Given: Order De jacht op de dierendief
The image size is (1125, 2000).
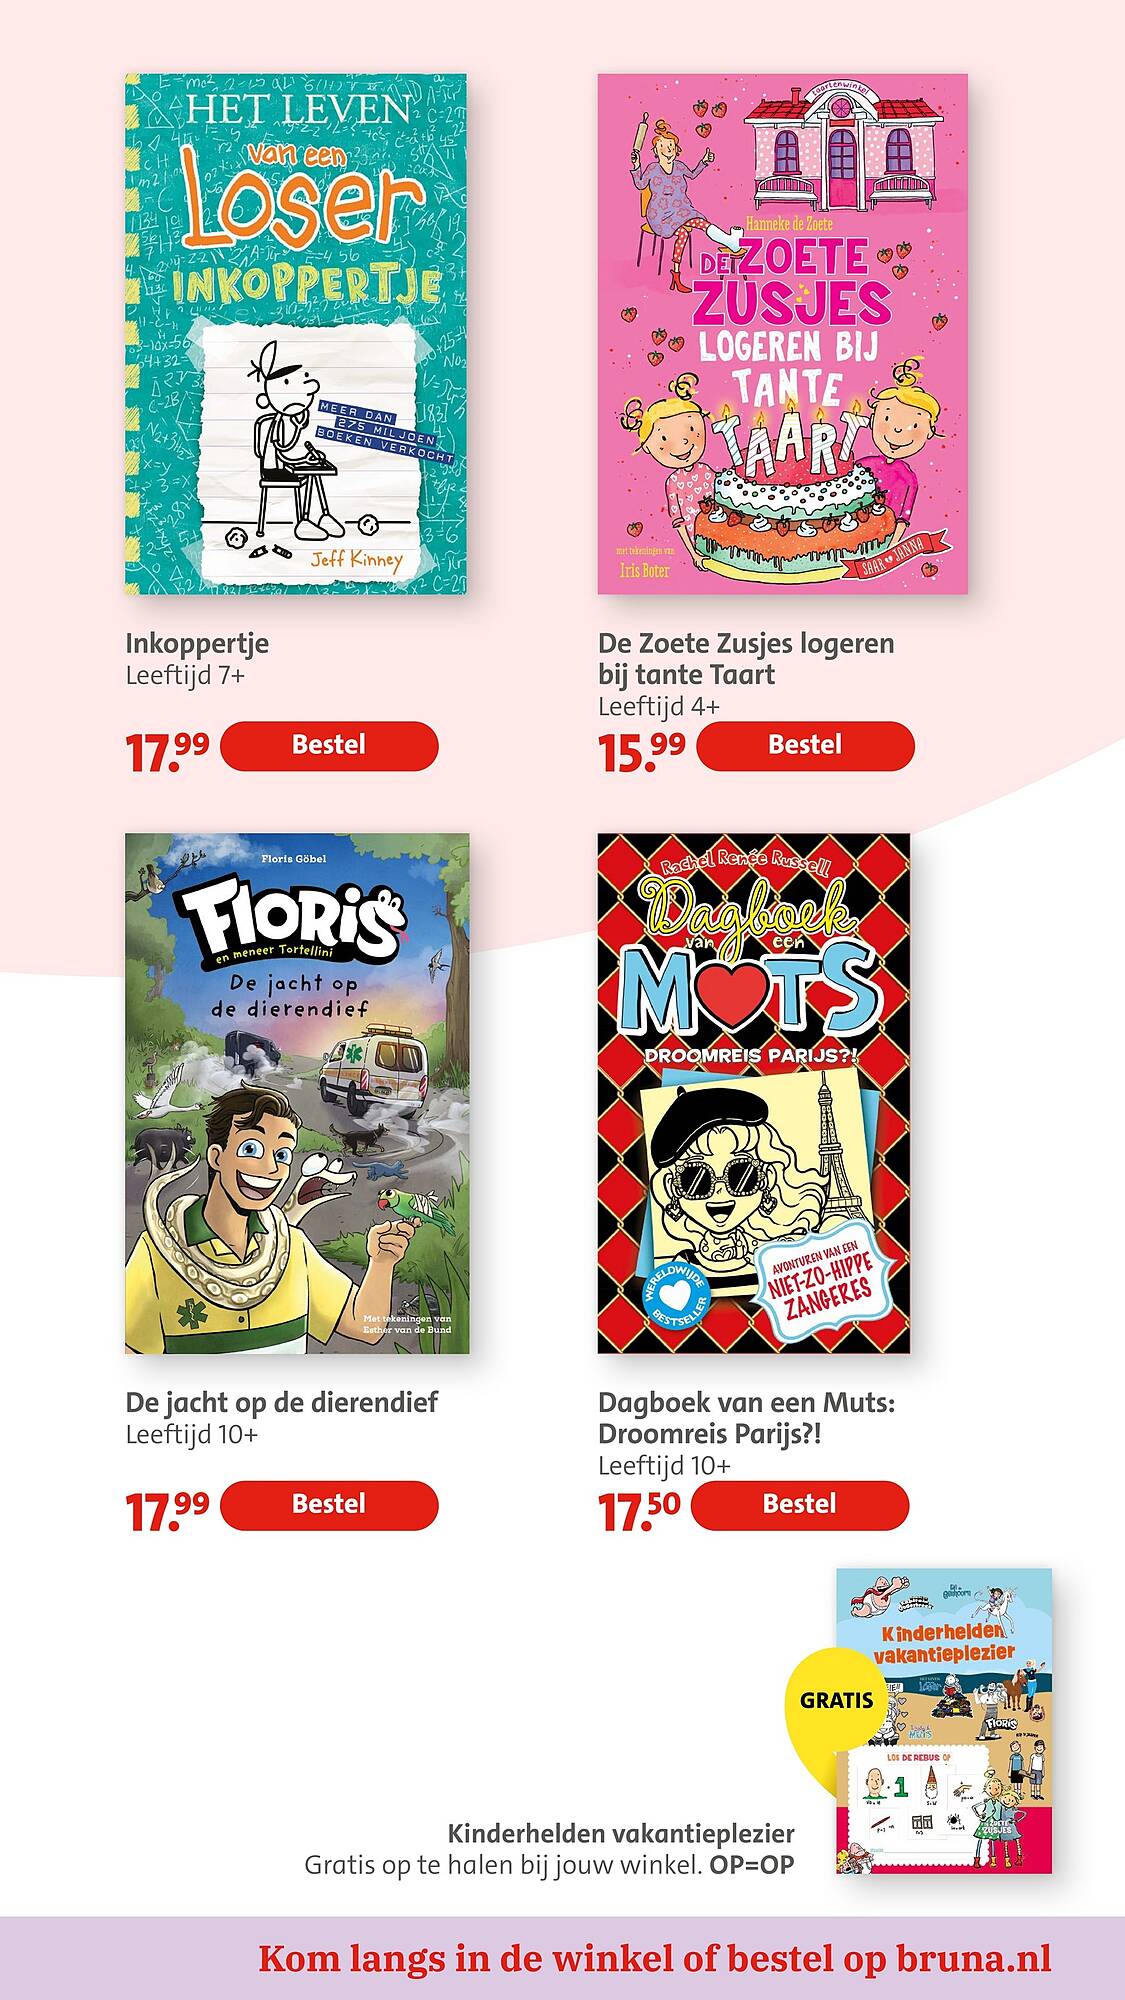Looking at the screenshot, I should [x=329, y=1505].
